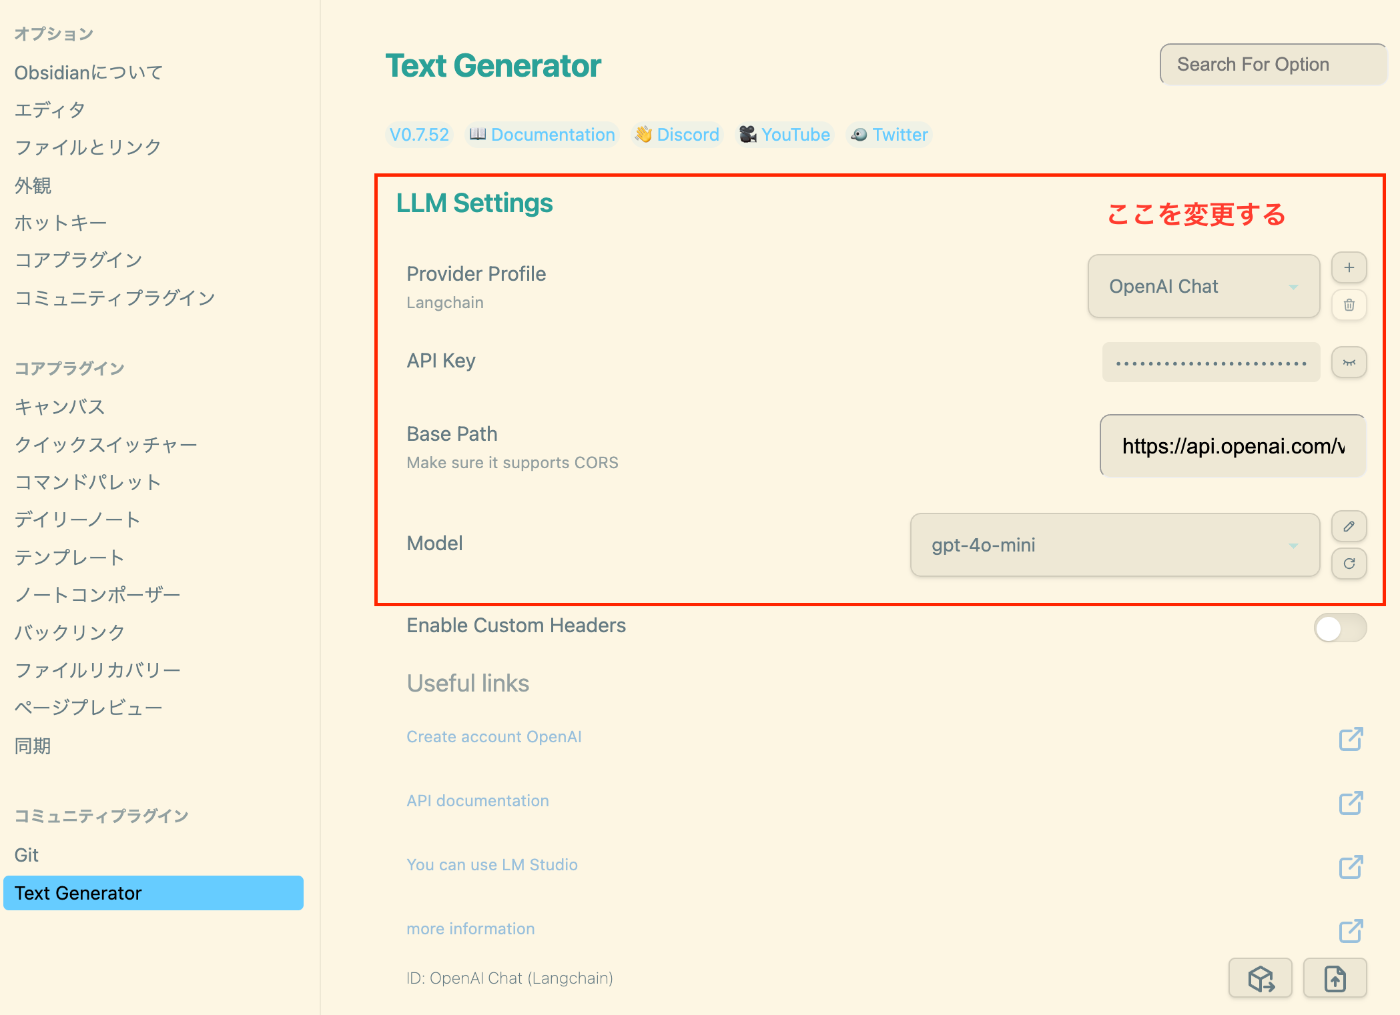1400x1015 pixels.
Task: Click the file upload icon at bottom
Action: [1335, 978]
